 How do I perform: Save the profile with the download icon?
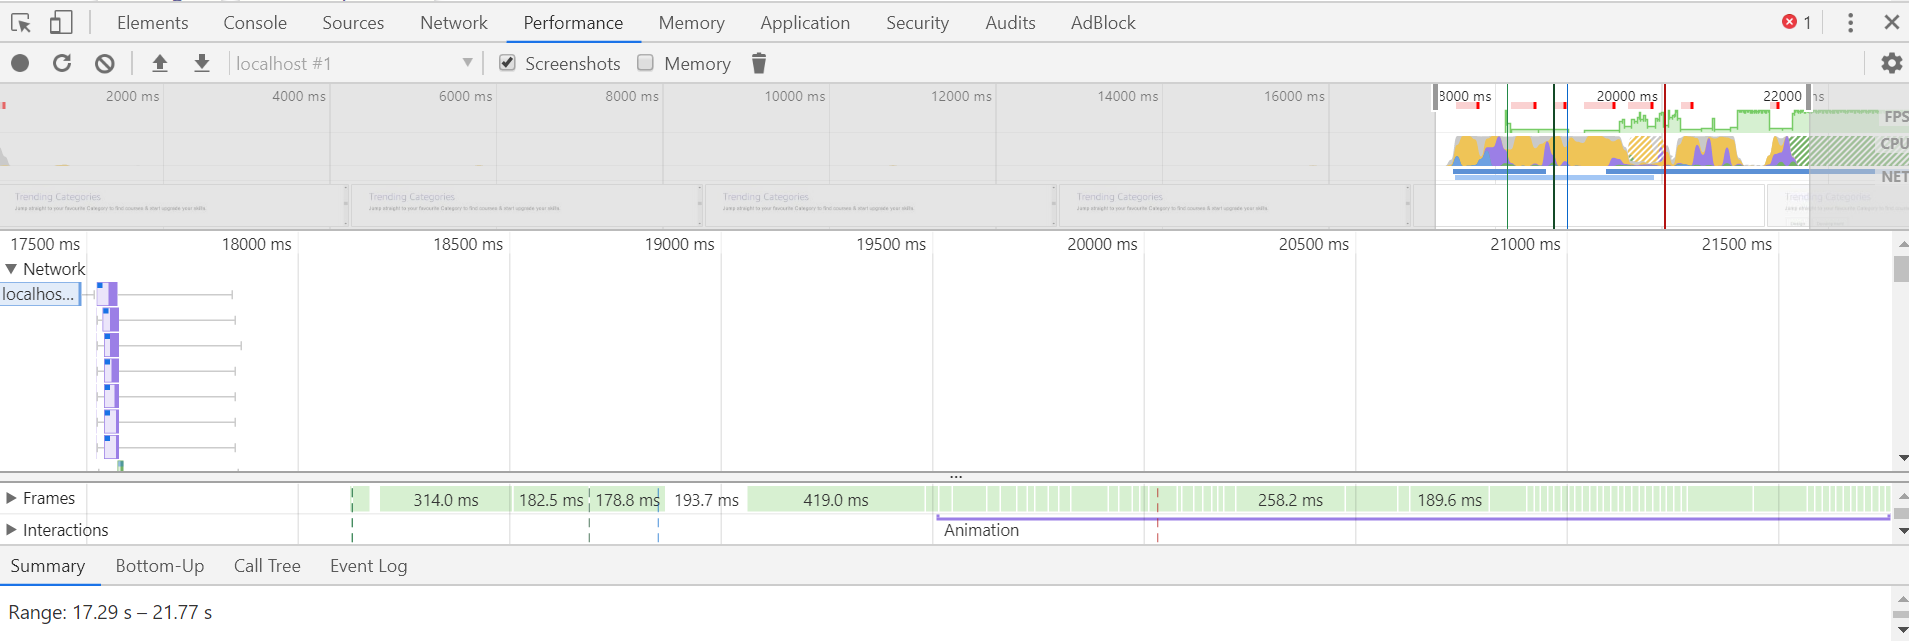click(202, 63)
